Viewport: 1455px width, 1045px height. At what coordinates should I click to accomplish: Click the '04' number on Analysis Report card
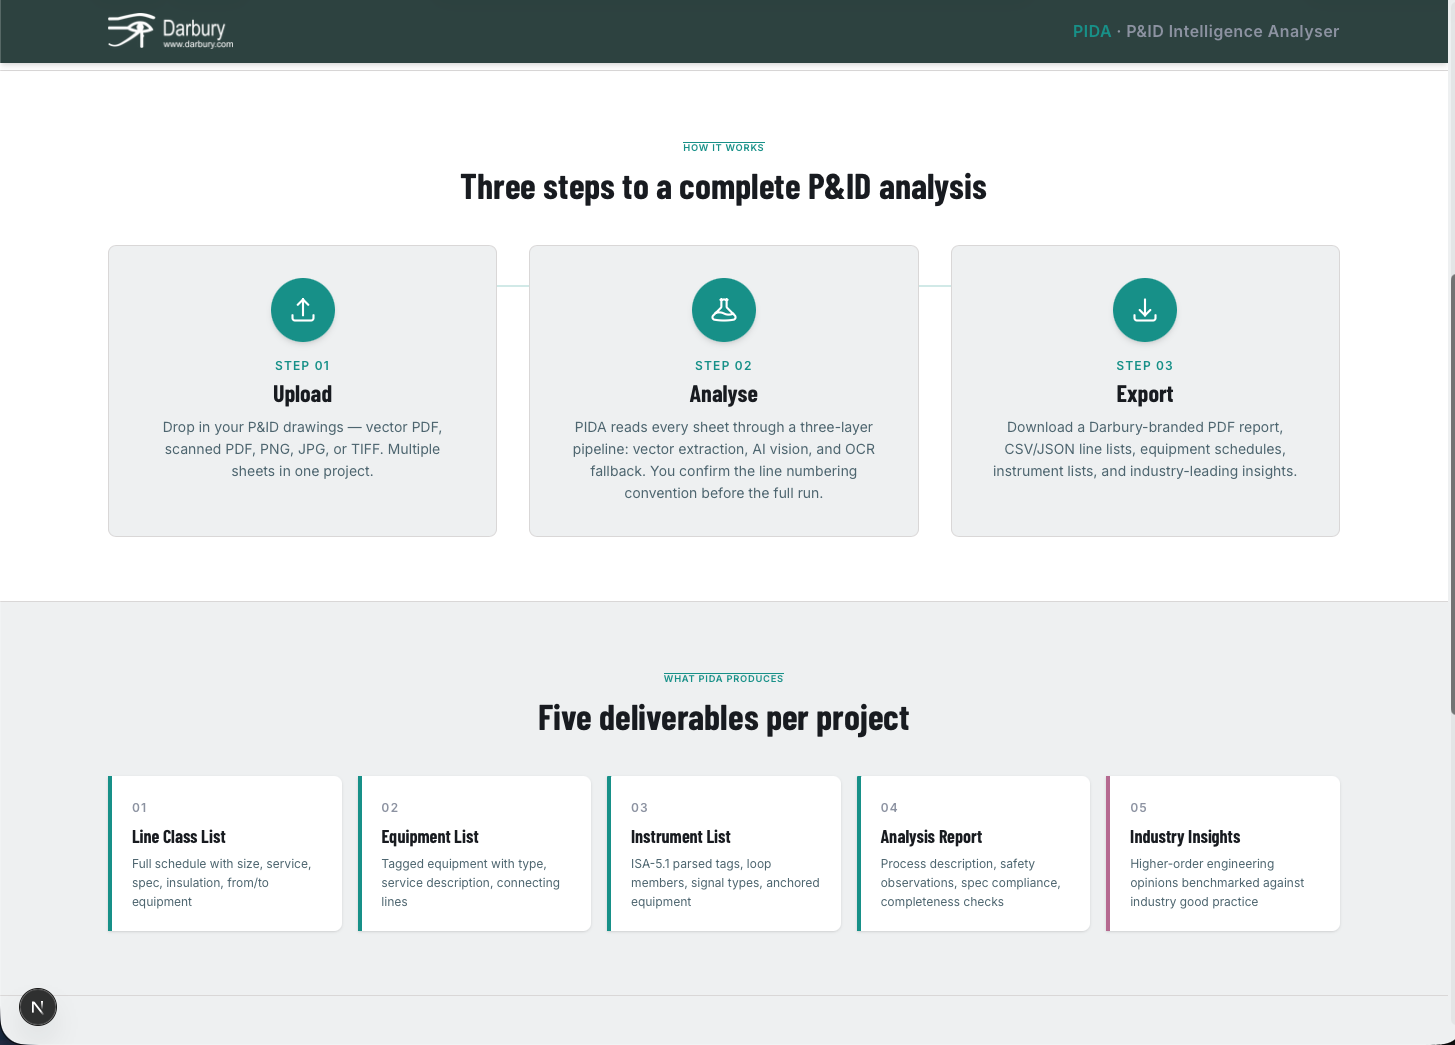pyautogui.click(x=889, y=808)
